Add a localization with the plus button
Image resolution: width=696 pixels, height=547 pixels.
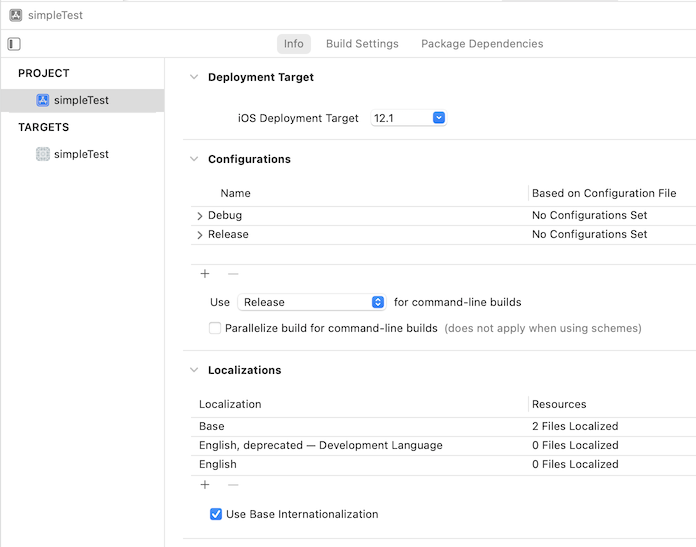click(x=205, y=485)
